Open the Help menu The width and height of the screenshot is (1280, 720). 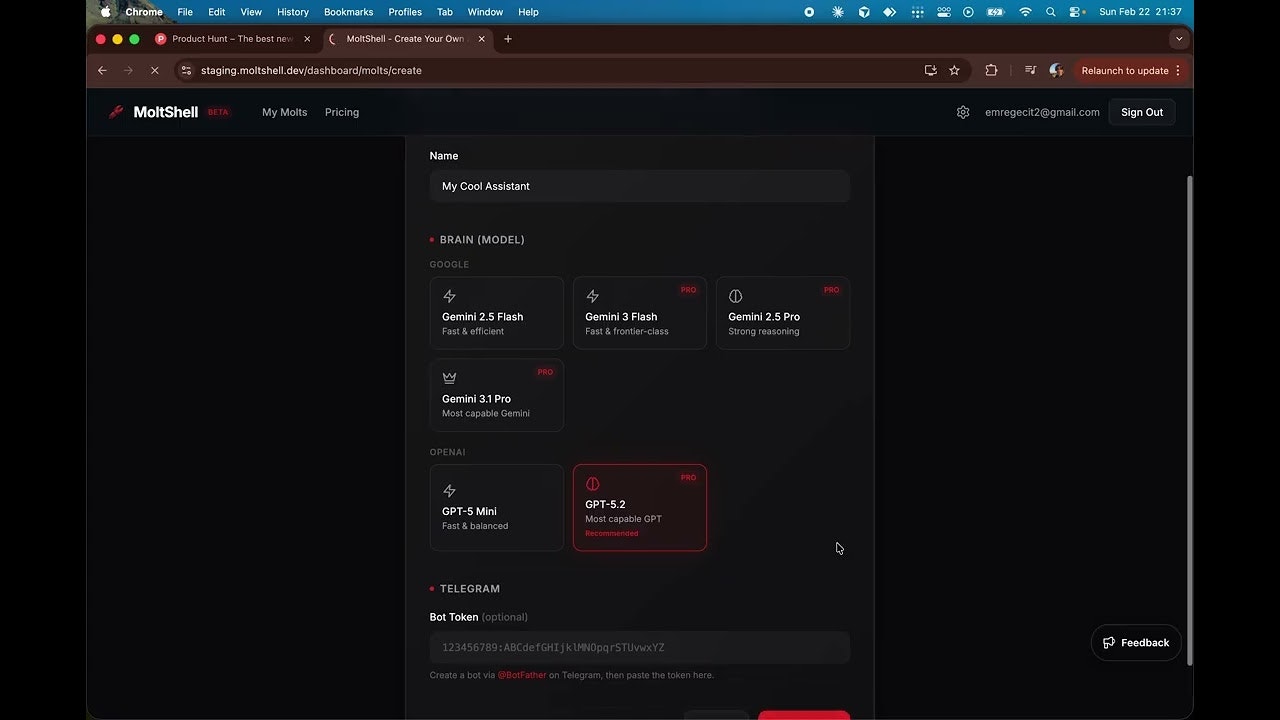point(528,12)
